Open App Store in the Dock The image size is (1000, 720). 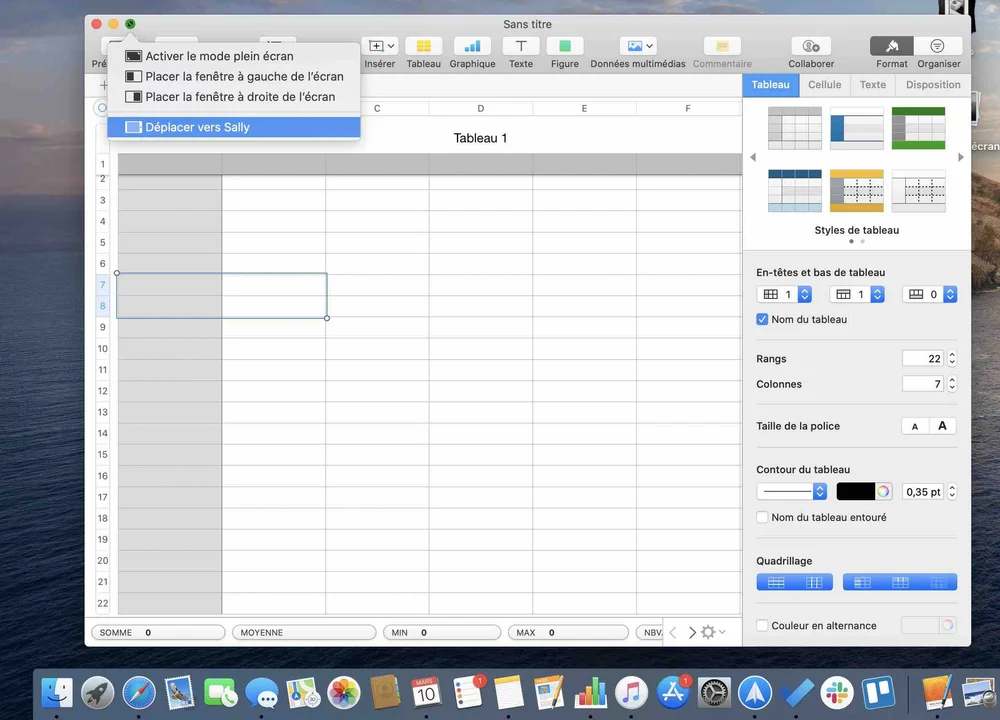click(x=673, y=693)
